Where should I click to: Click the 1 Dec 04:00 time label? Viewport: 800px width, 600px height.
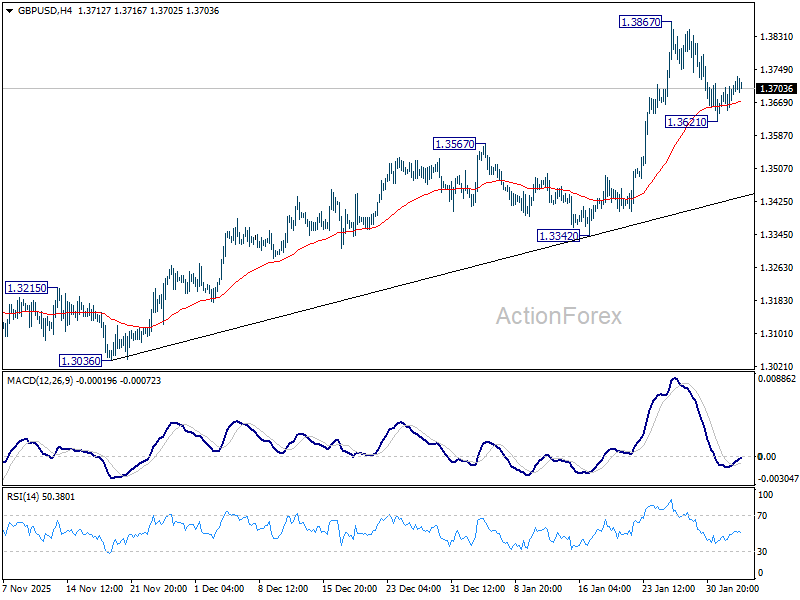[220, 588]
